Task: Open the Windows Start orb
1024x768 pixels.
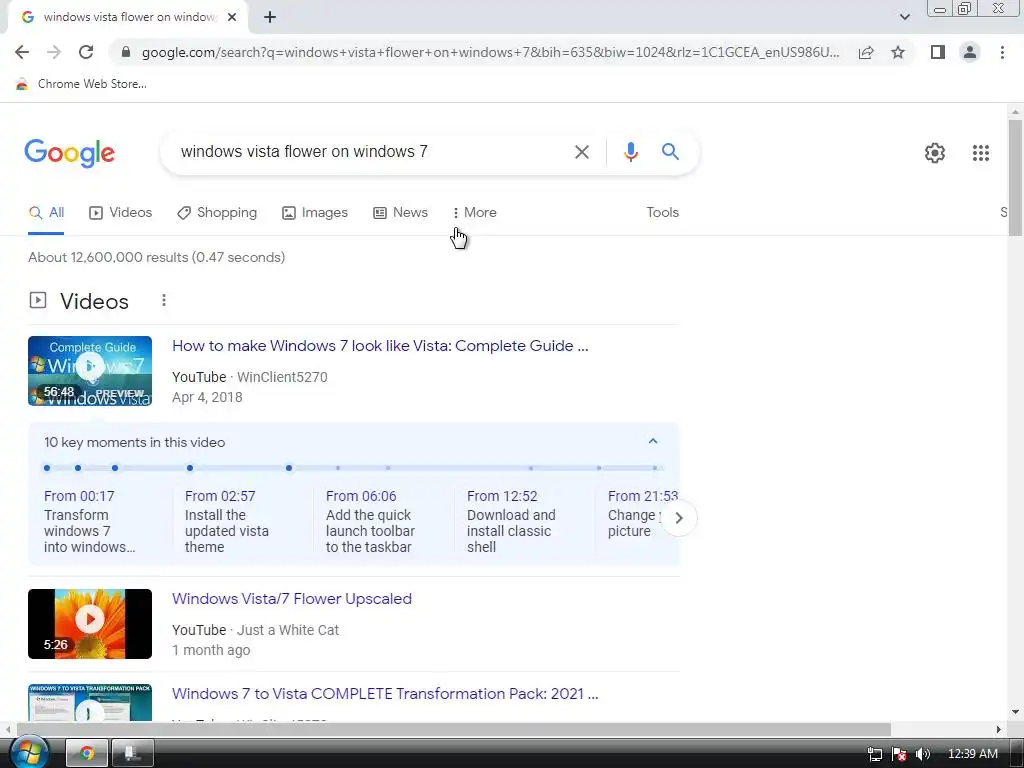Action: point(28,753)
